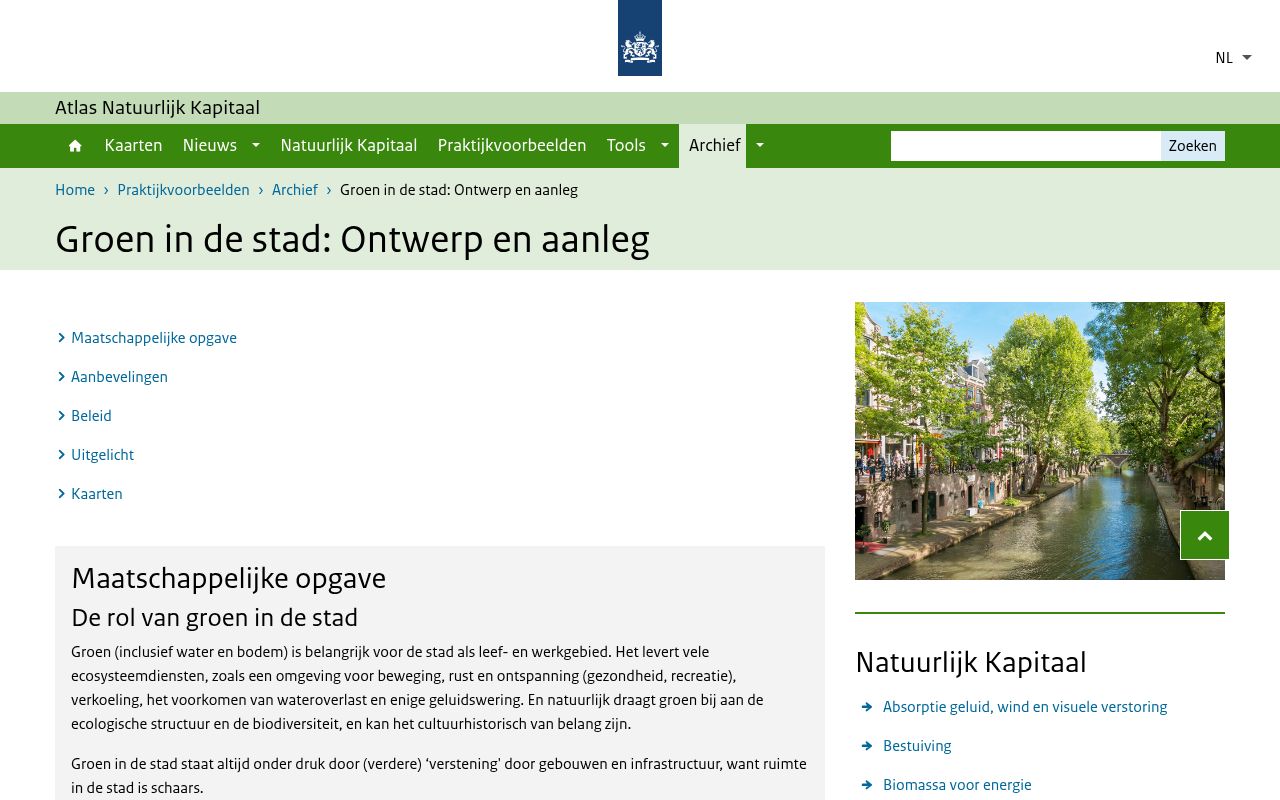Click the chevron before Maatschappelijke opgave
The height and width of the screenshot is (800, 1280).
(61, 338)
